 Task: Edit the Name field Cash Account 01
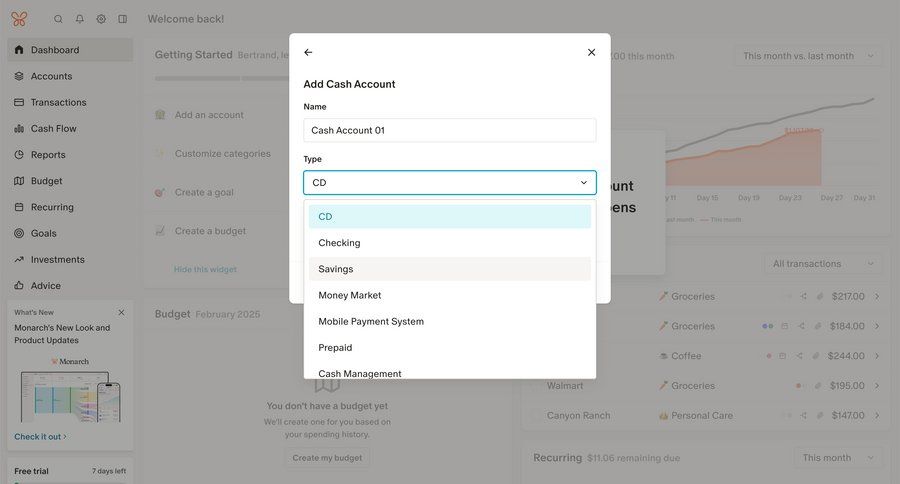[x=449, y=130]
